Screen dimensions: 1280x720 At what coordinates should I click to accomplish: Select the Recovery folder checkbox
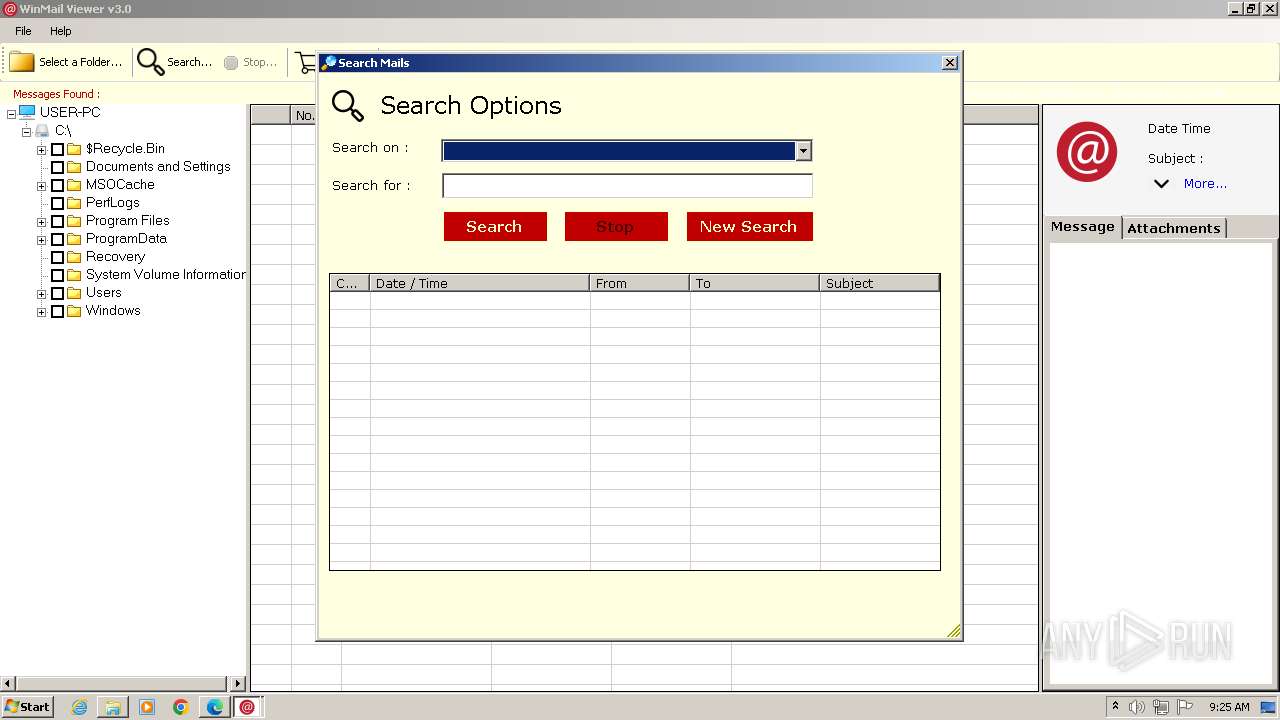[57, 257]
